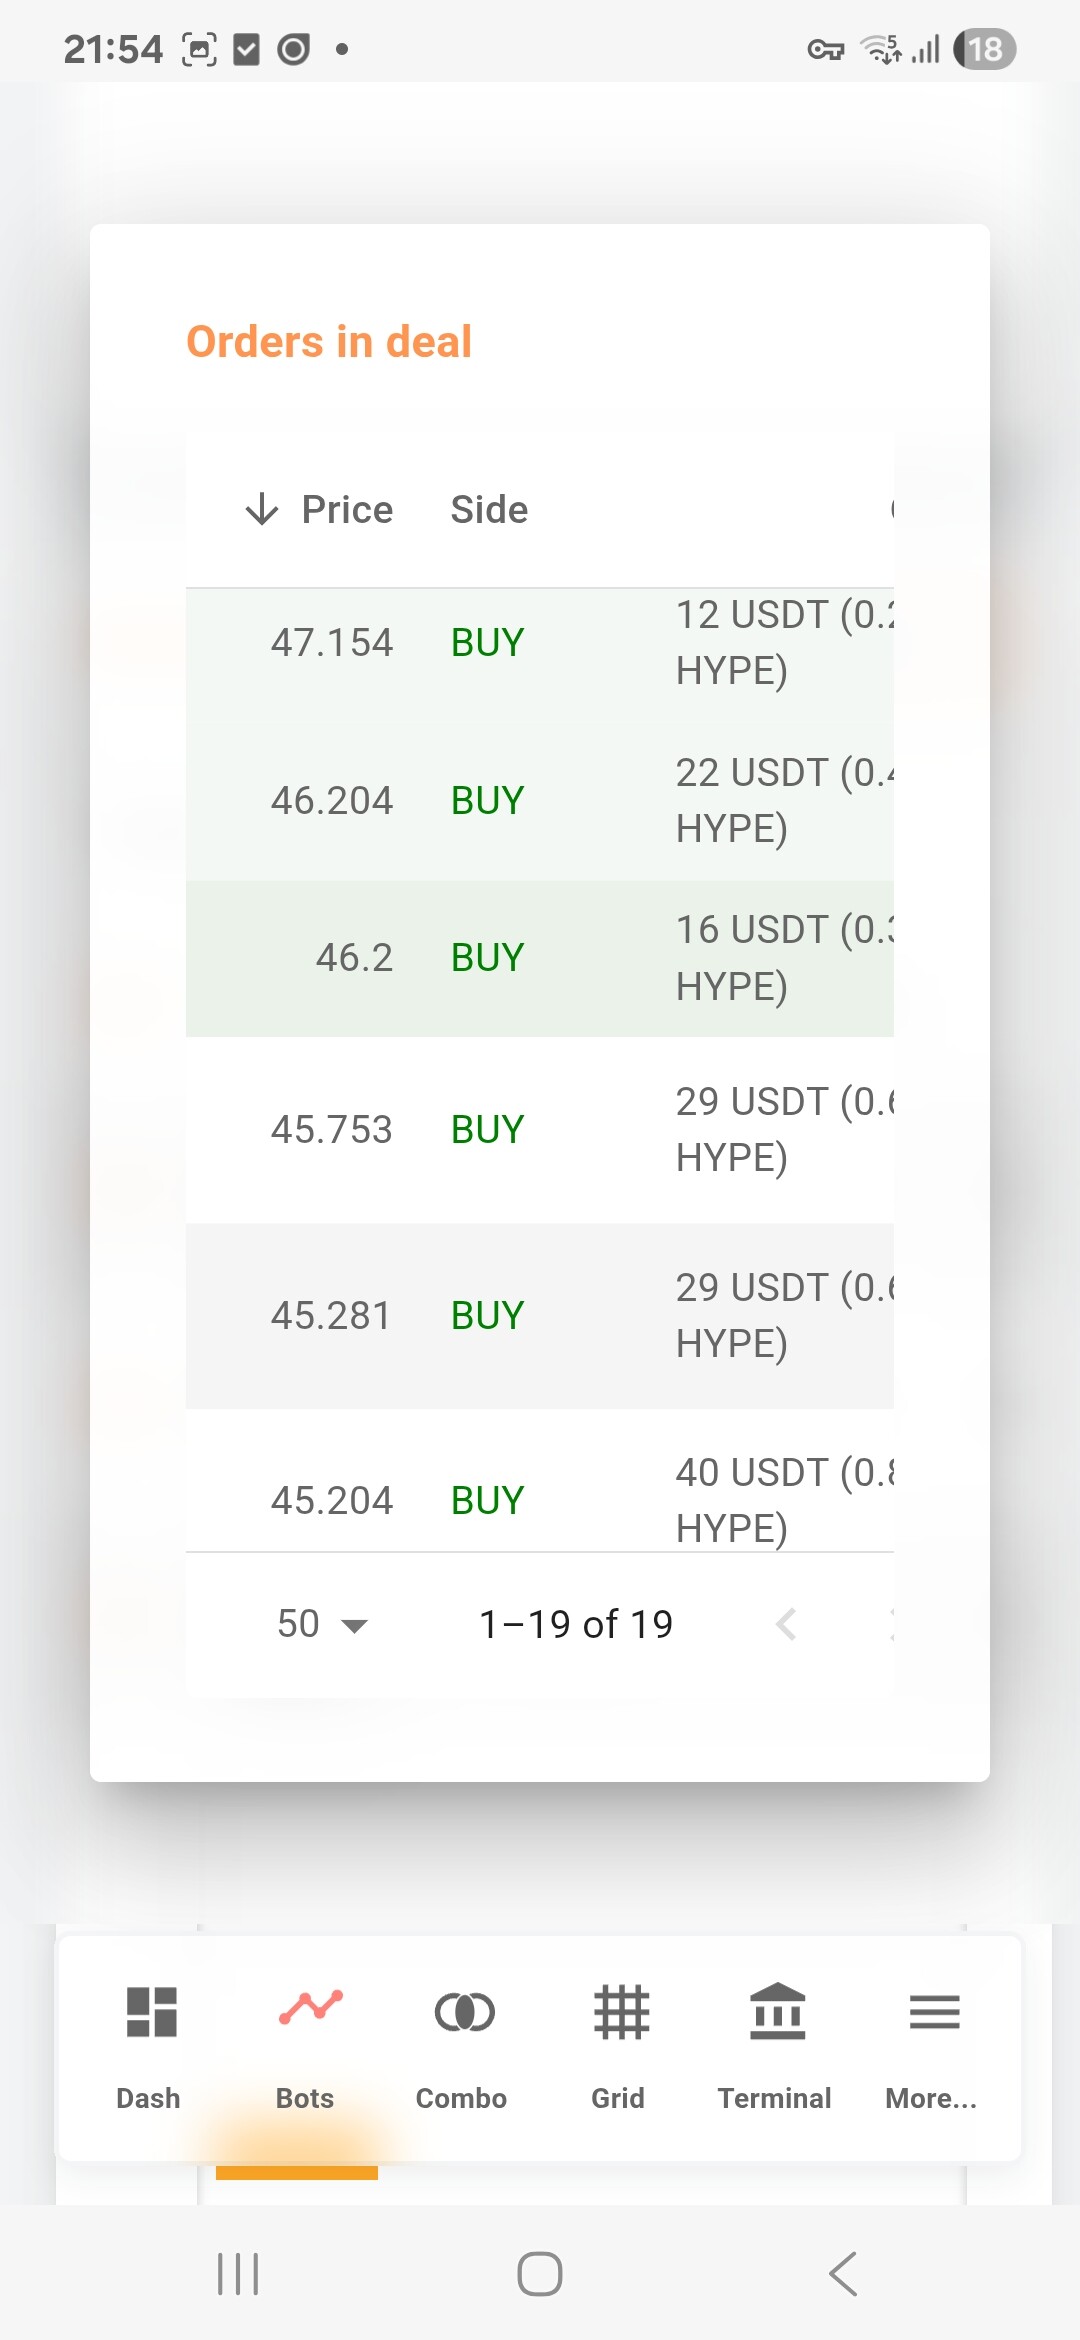Expand rows per page dropdown showing 50

(322, 1624)
